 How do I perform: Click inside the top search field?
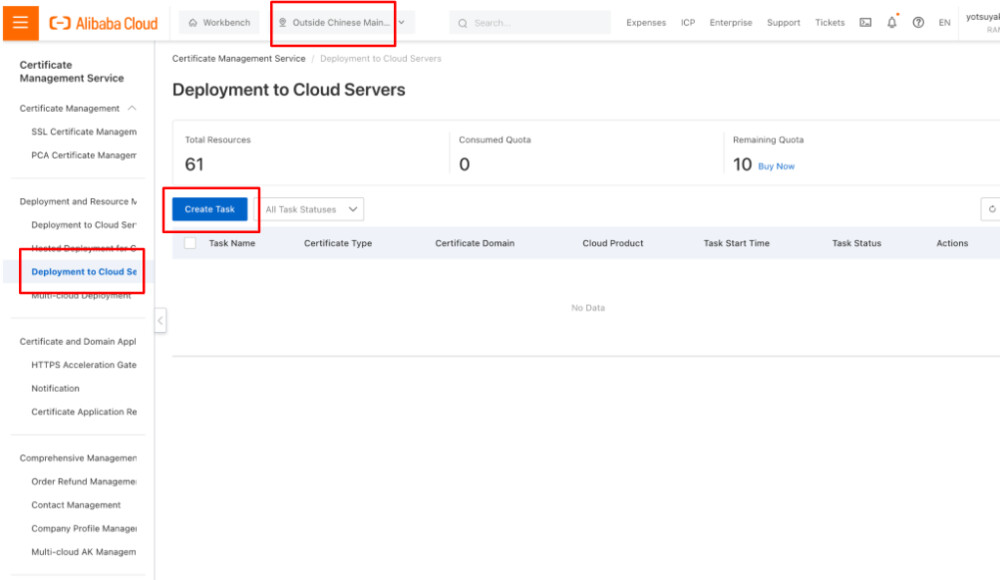point(530,22)
